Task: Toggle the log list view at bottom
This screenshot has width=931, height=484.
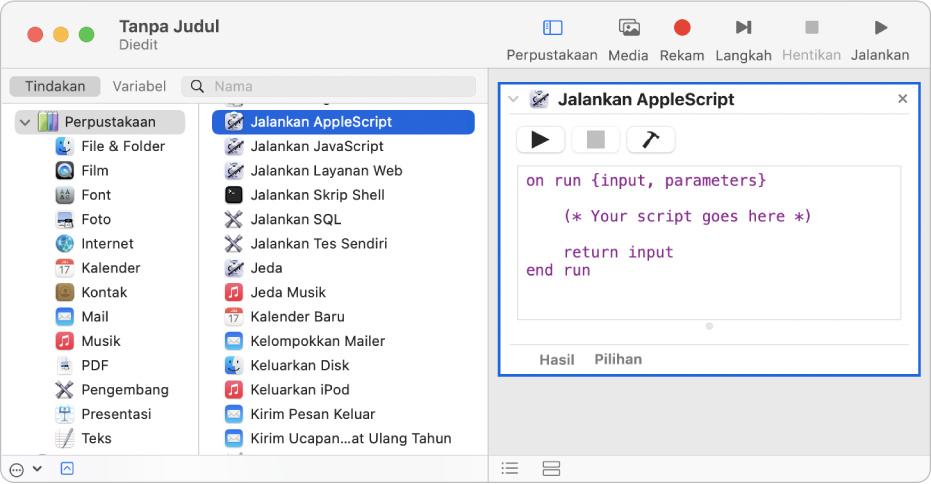Action: [x=510, y=468]
